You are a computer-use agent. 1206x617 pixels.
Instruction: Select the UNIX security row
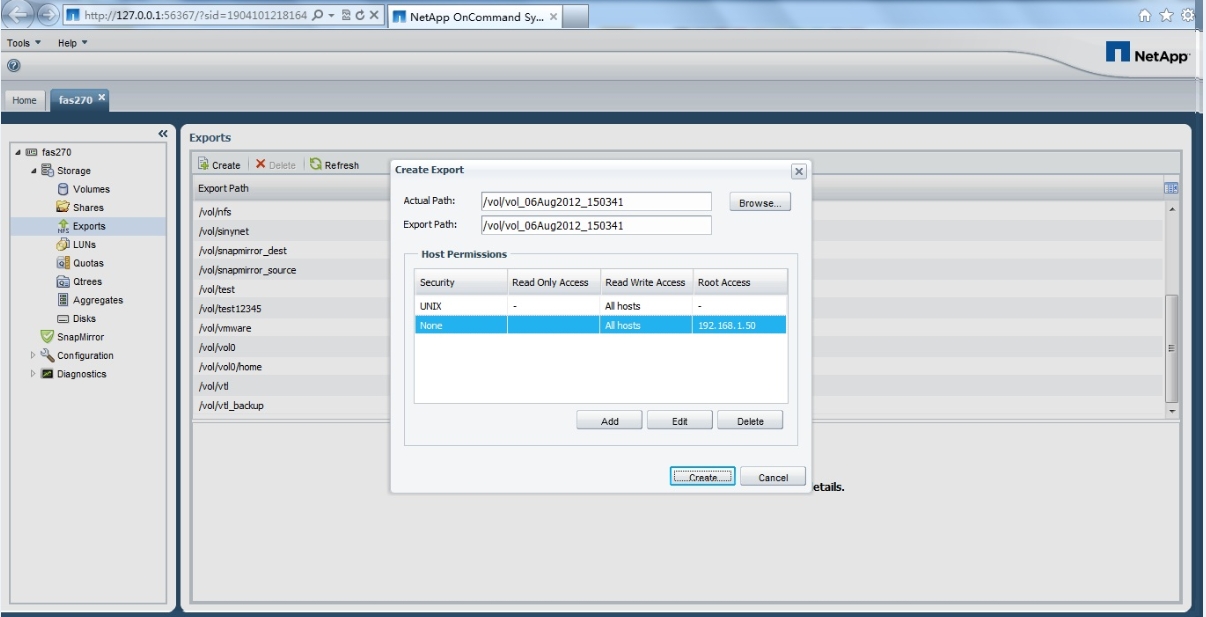pos(600,306)
